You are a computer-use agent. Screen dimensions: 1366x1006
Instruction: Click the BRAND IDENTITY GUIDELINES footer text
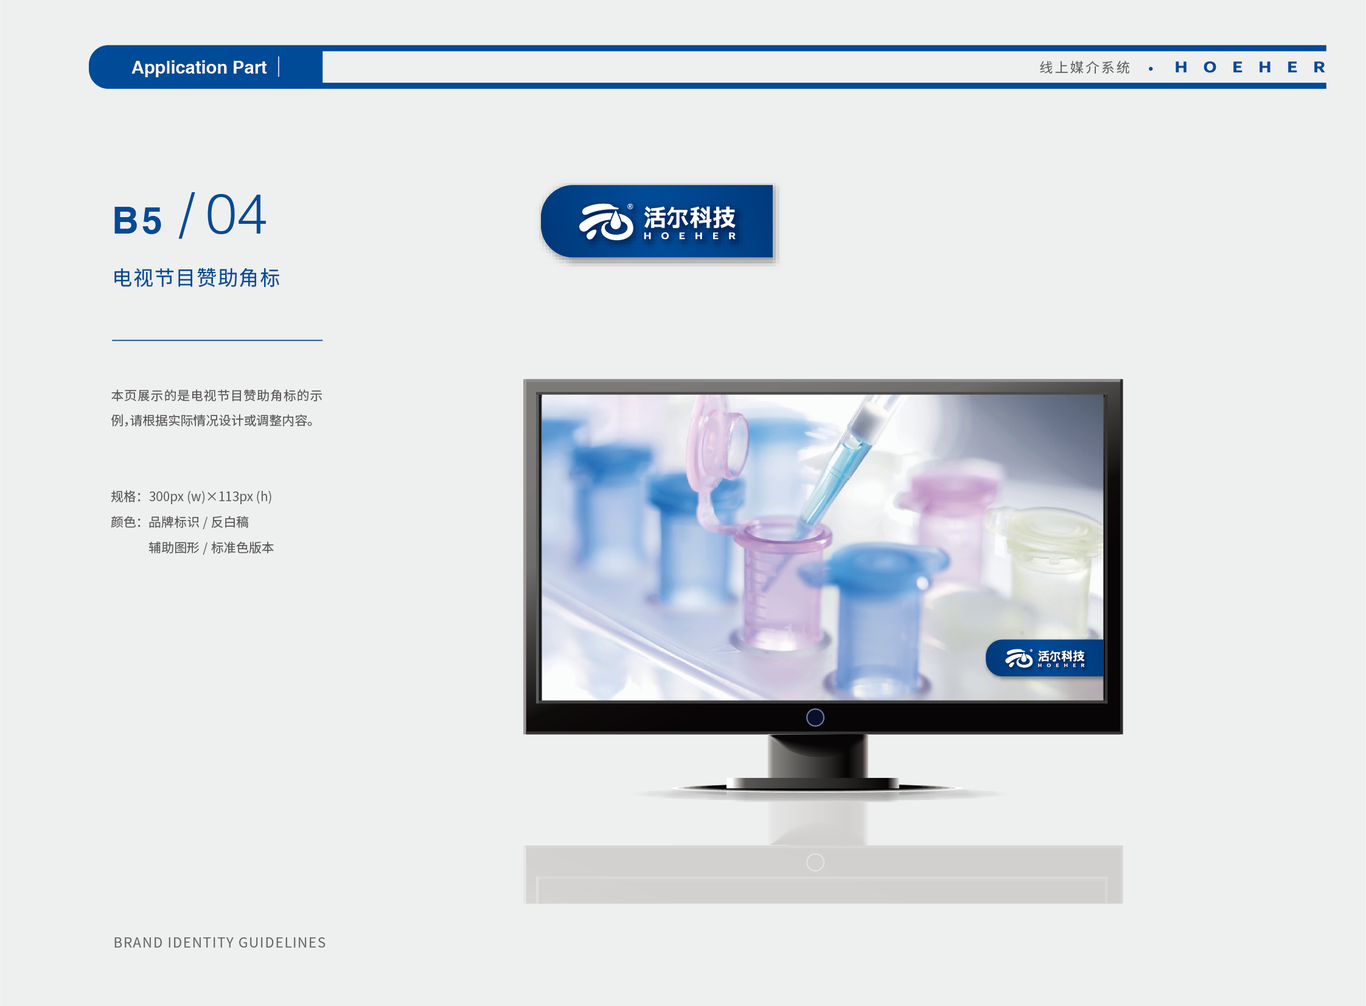pos(220,943)
